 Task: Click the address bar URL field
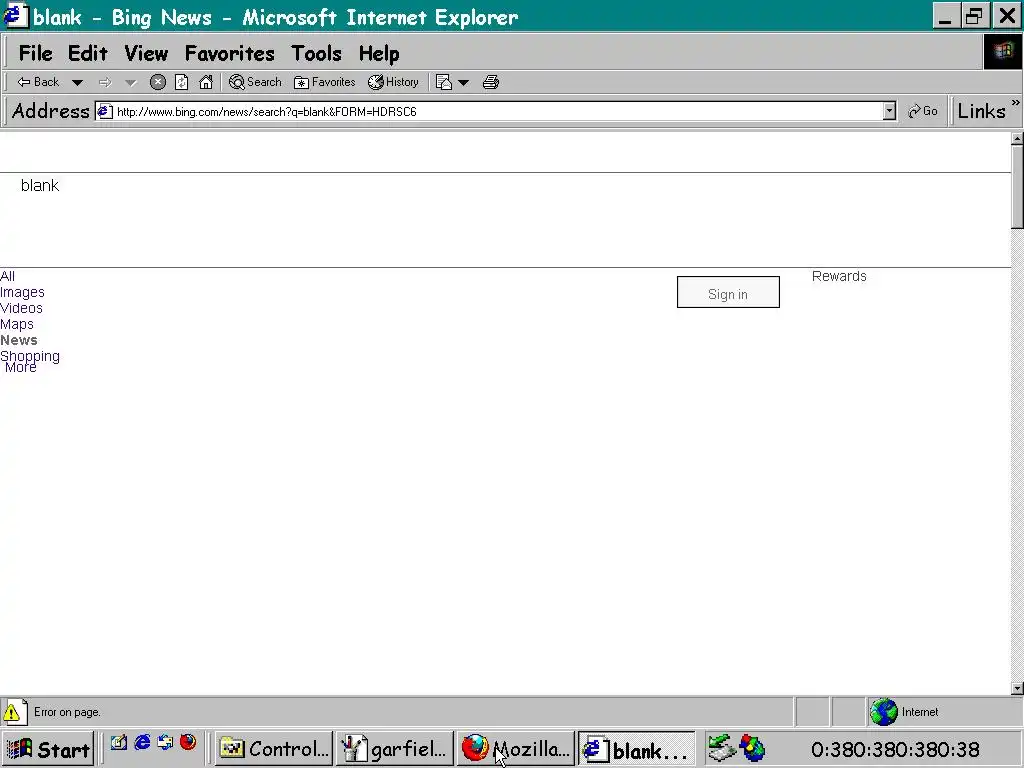click(498, 112)
